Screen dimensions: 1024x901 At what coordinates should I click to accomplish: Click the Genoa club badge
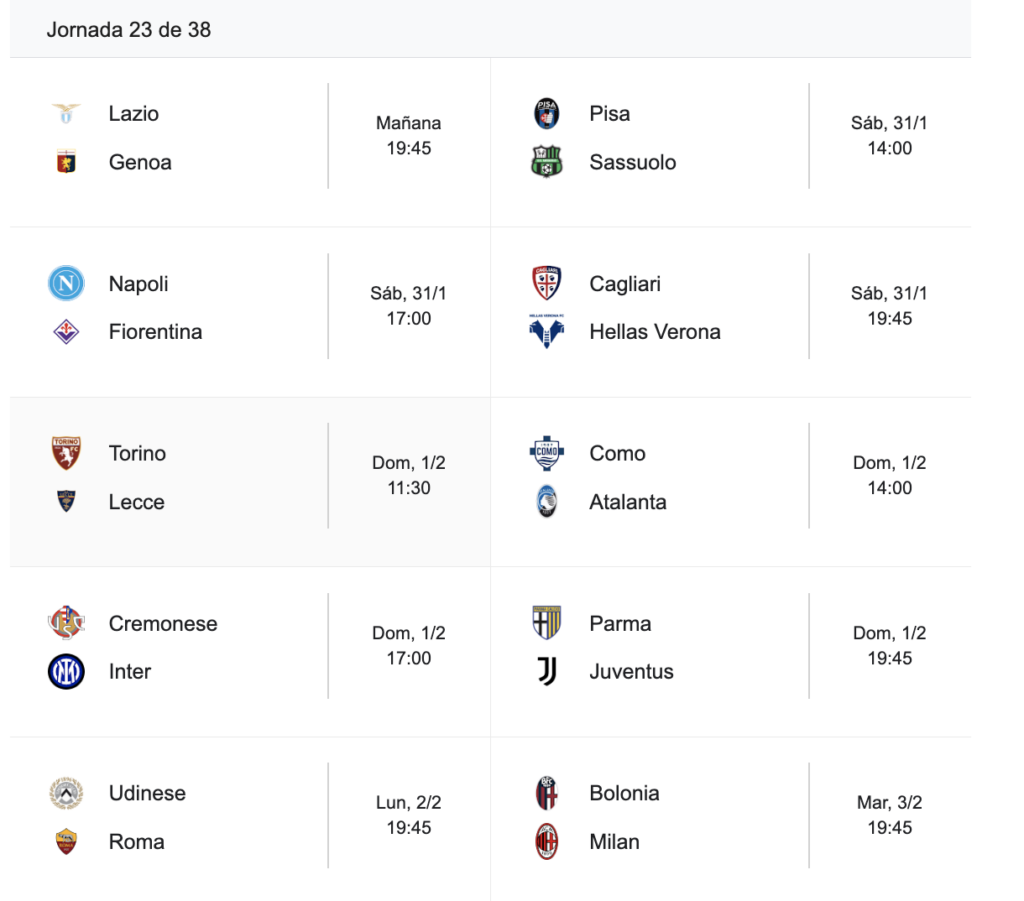click(66, 162)
